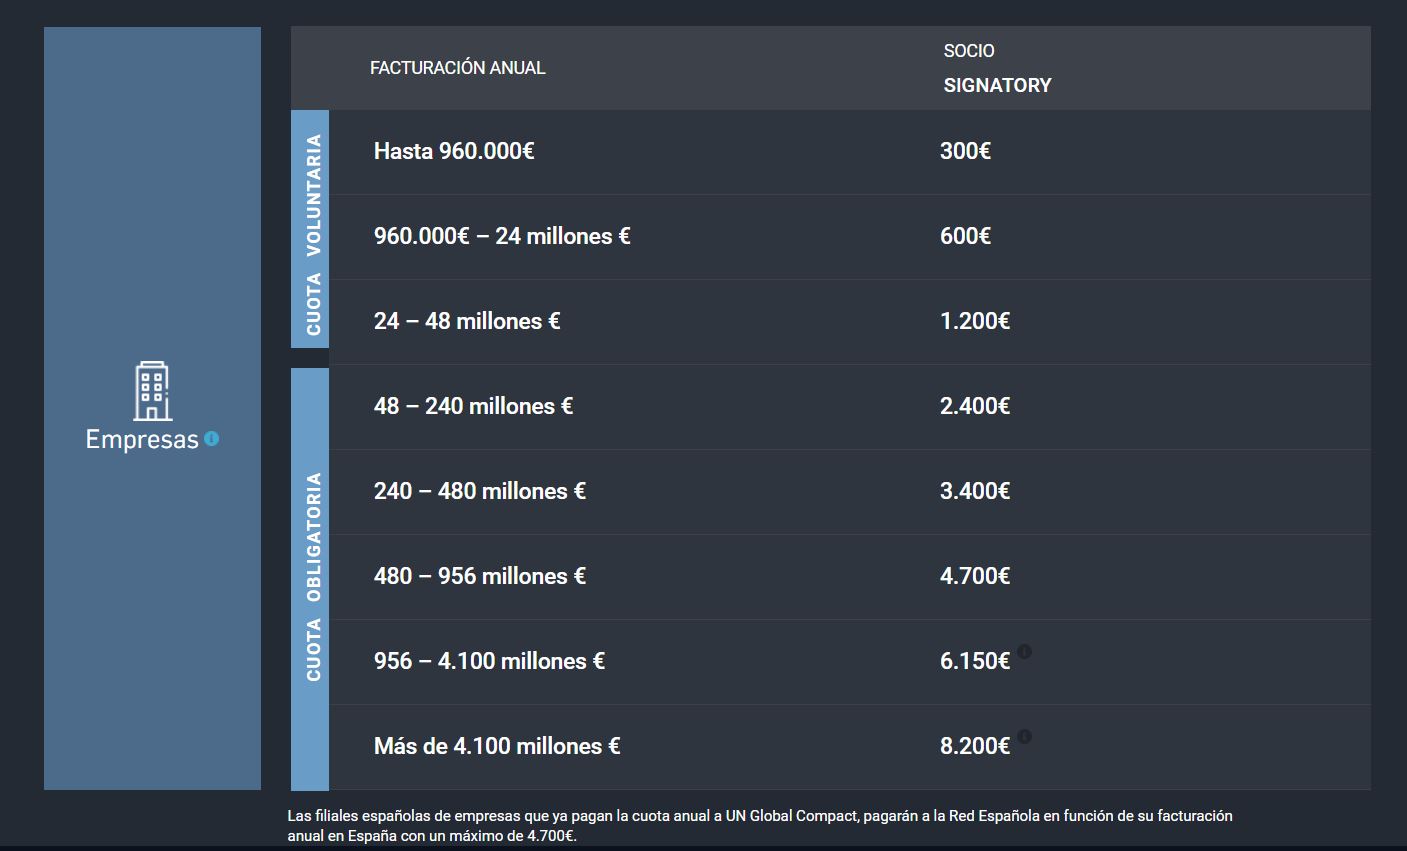Open the info icon next to 8.200€
This screenshot has width=1407, height=851.
pos(1024,737)
